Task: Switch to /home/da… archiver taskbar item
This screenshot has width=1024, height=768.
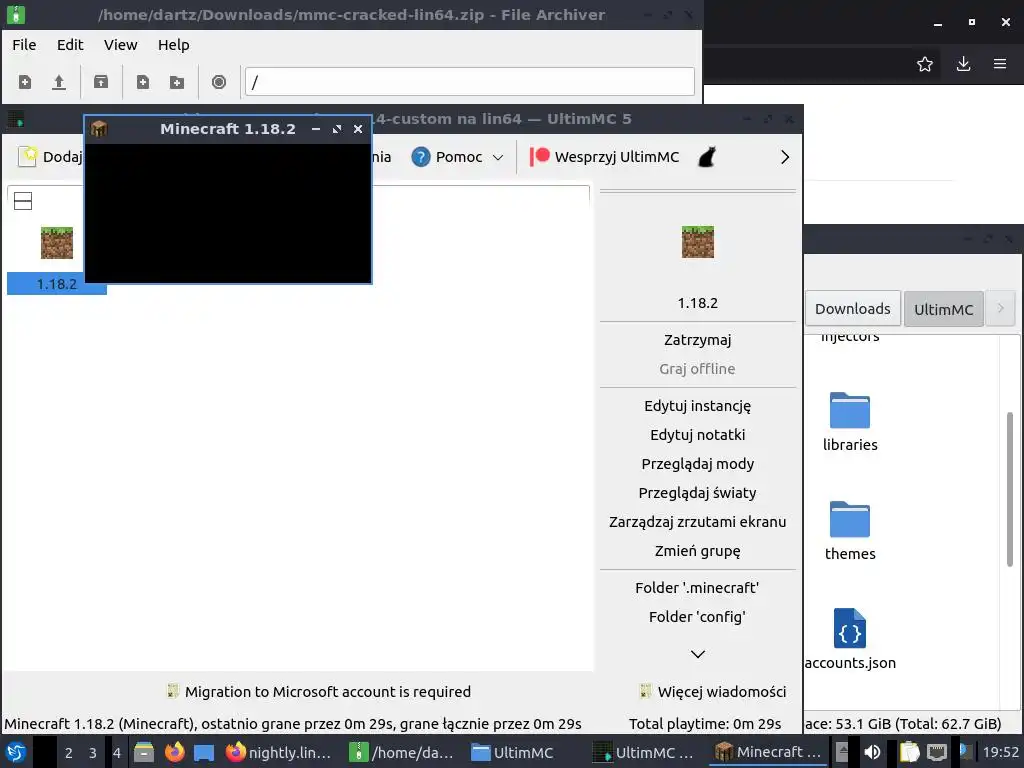Action: [x=401, y=752]
